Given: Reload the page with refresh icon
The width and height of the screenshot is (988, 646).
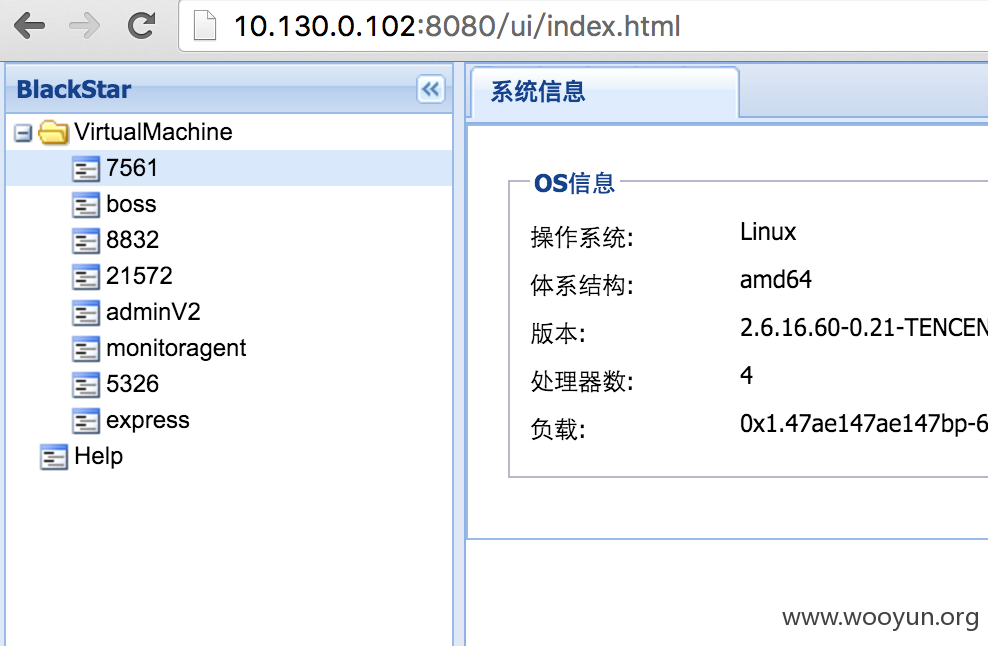Looking at the screenshot, I should [141, 26].
